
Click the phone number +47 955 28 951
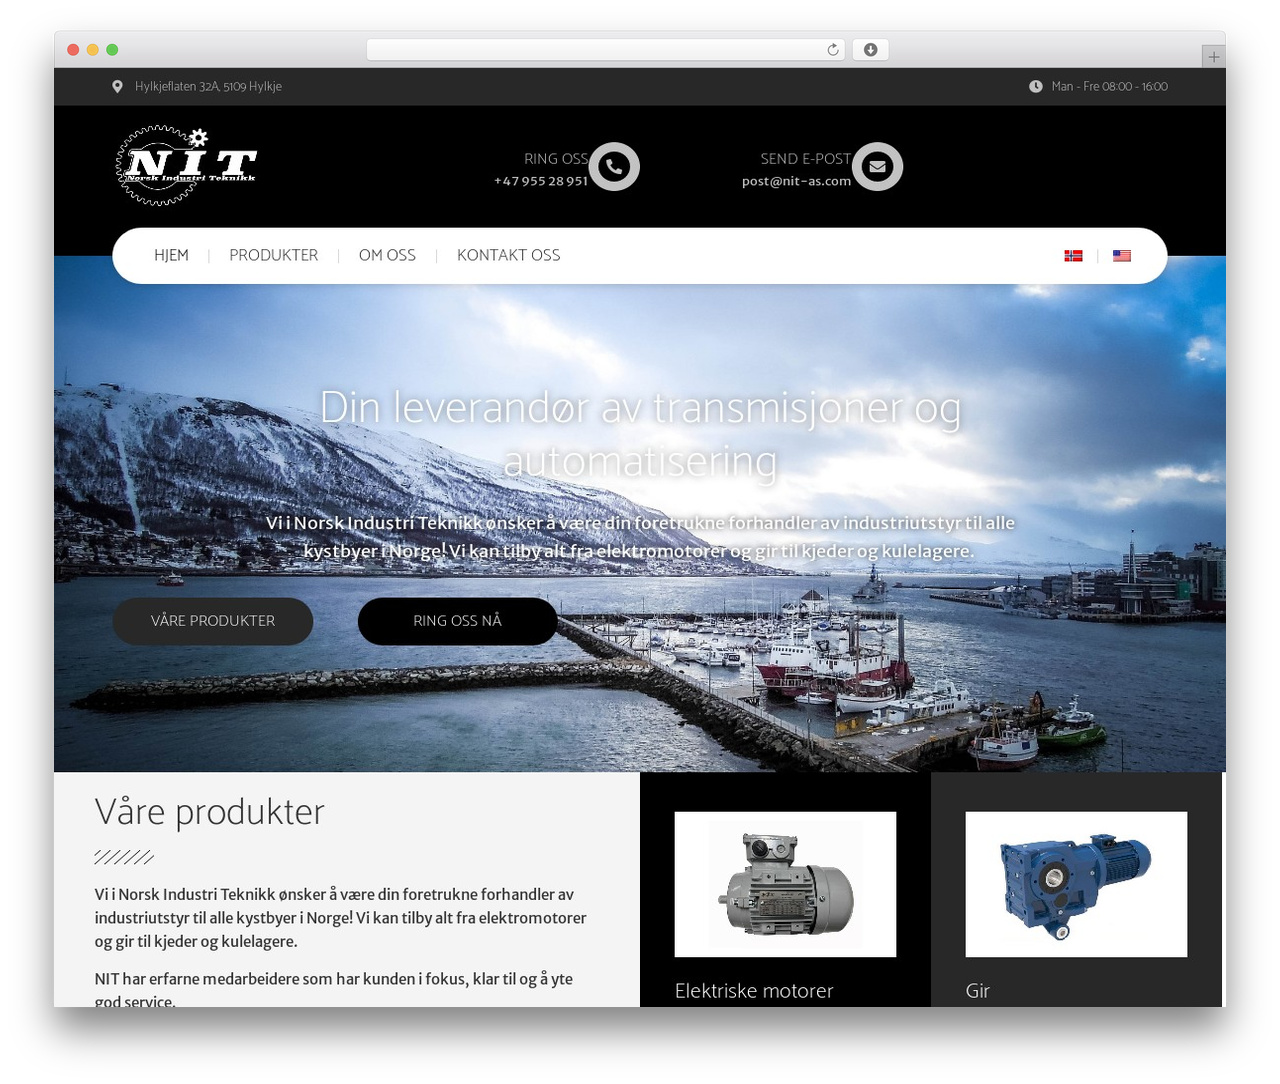pos(541,181)
